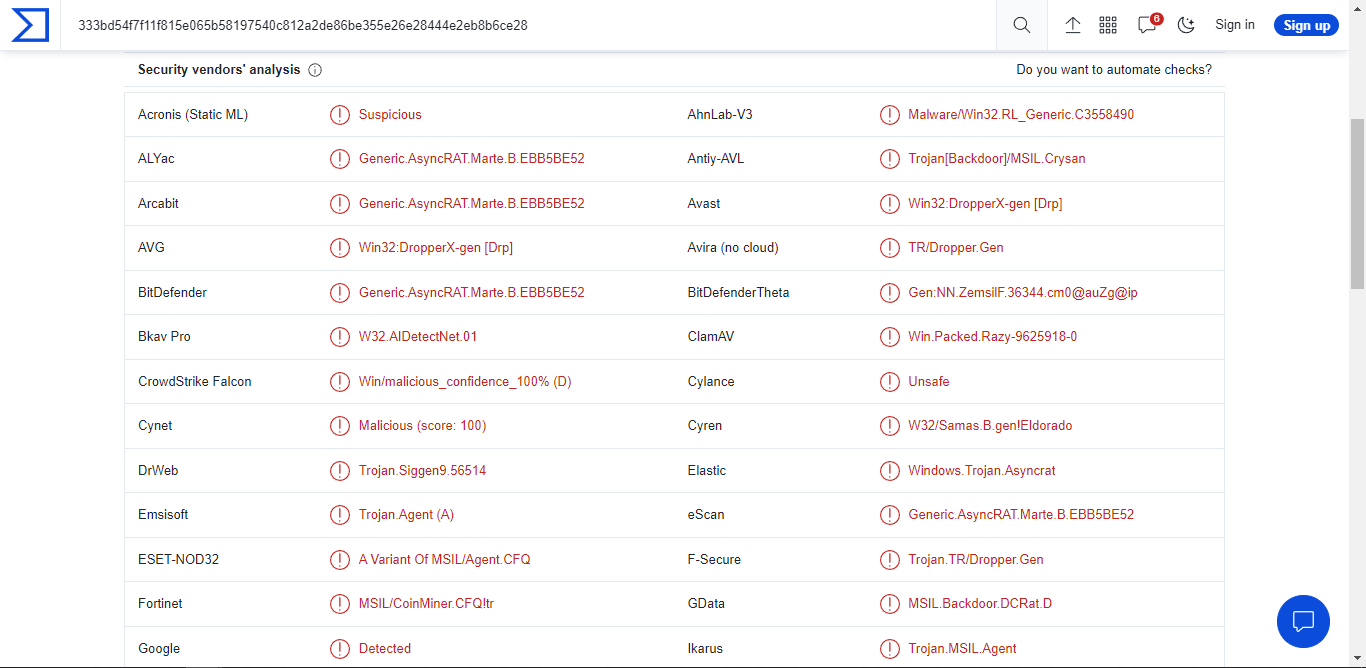The height and width of the screenshot is (668, 1366).
Task: Select 'Malware/Win32.RL_Generic.C3558490' detection text
Action: coord(1021,115)
